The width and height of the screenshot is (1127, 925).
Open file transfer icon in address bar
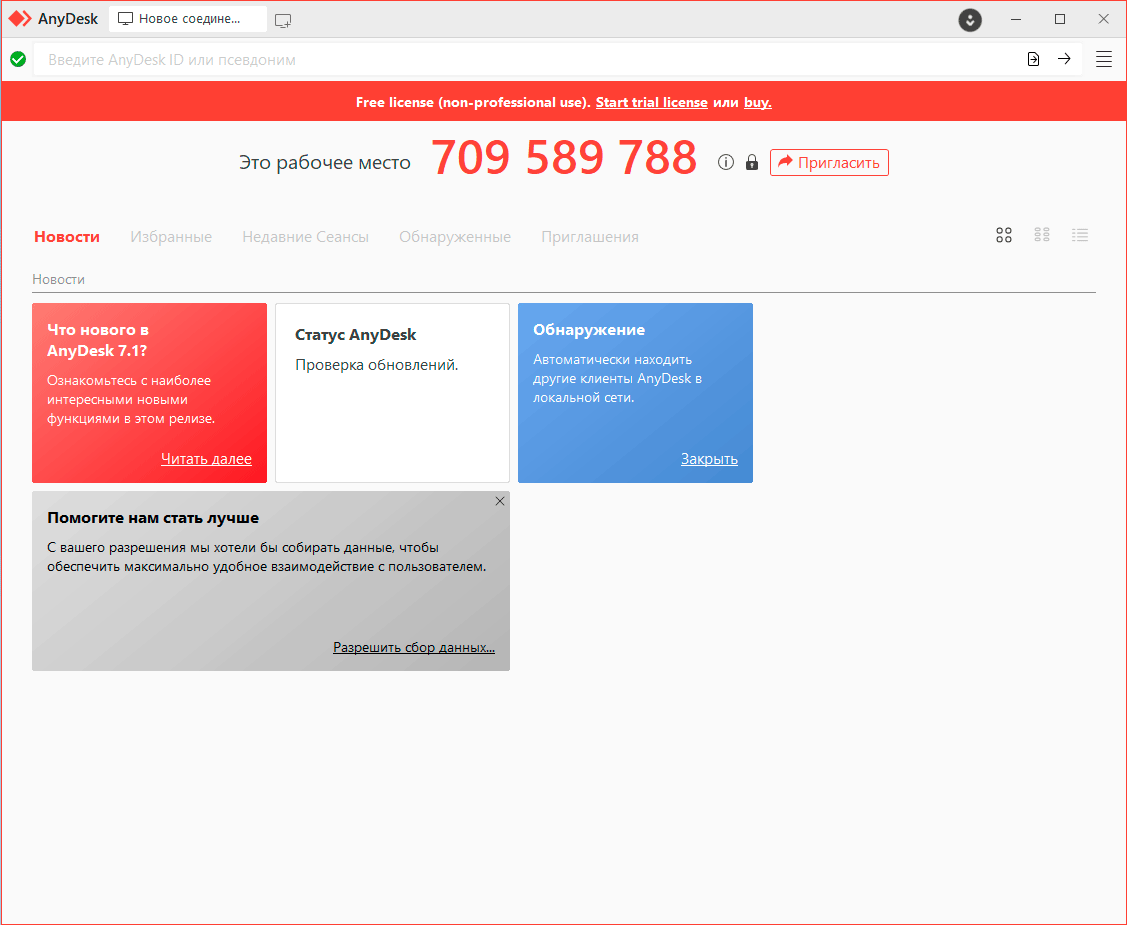(x=1033, y=59)
